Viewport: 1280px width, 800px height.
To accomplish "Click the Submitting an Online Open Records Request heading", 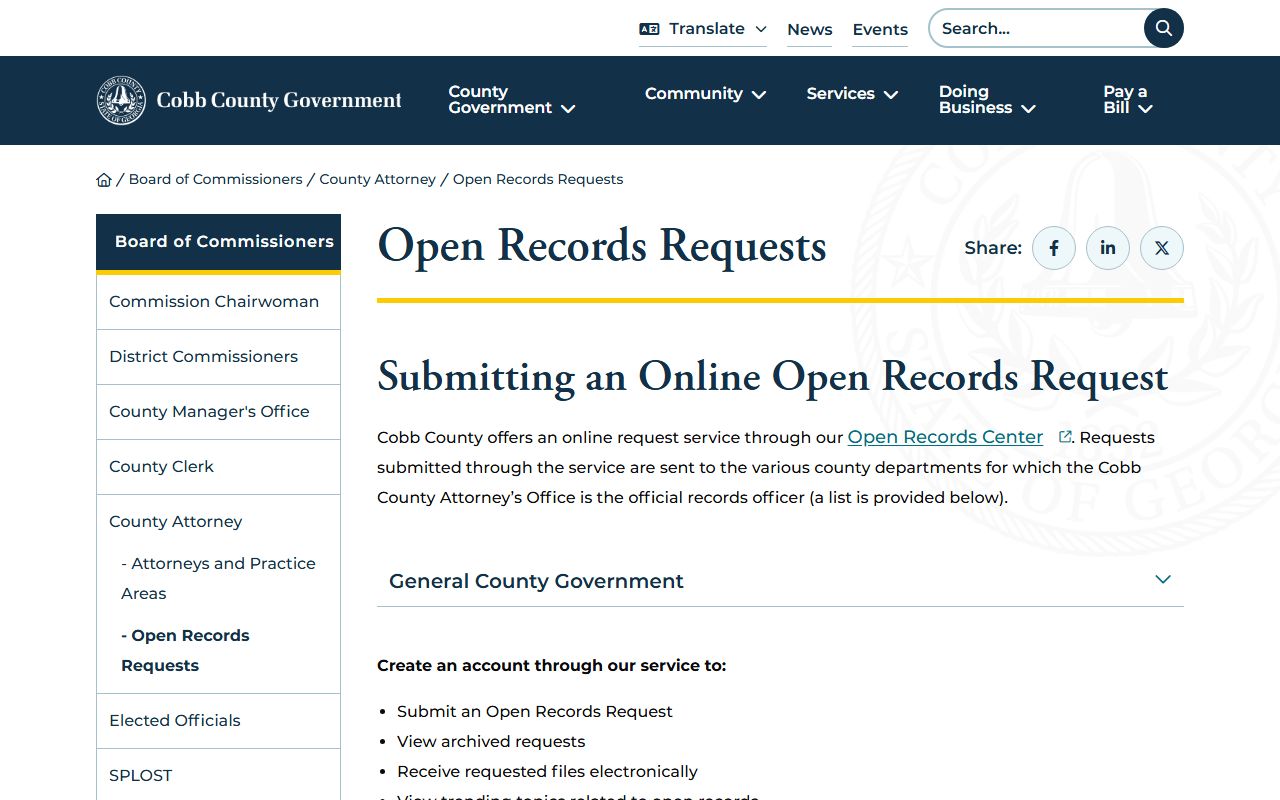I will point(772,377).
